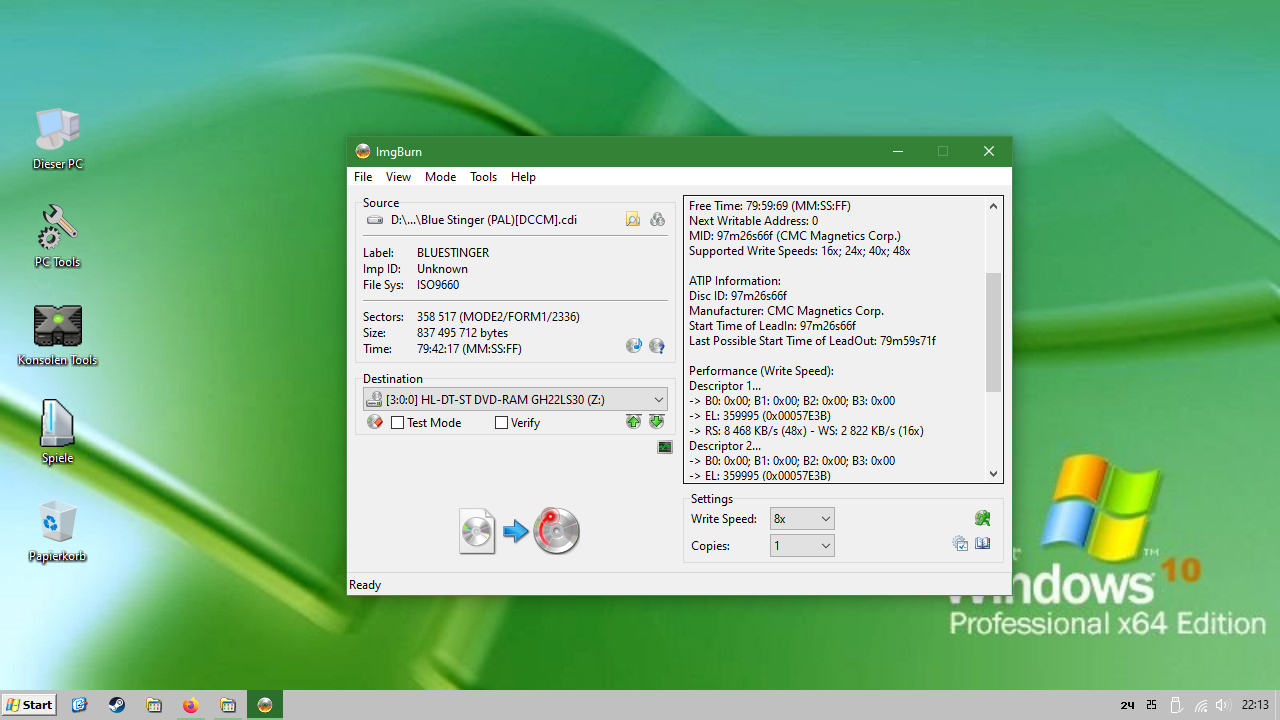
Task: Click the taskbar icon right of Start
Action: click(79, 705)
